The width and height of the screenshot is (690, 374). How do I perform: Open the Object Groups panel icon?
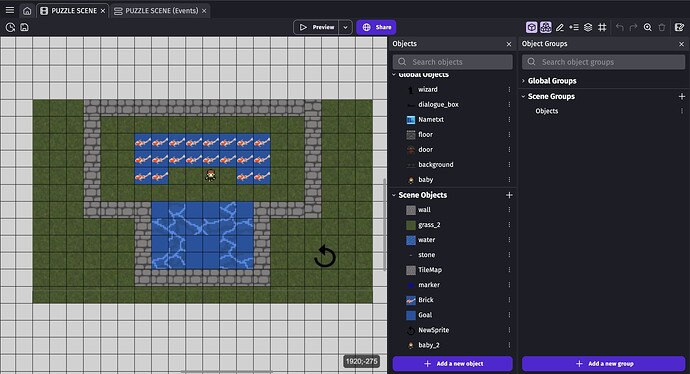pos(546,27)
